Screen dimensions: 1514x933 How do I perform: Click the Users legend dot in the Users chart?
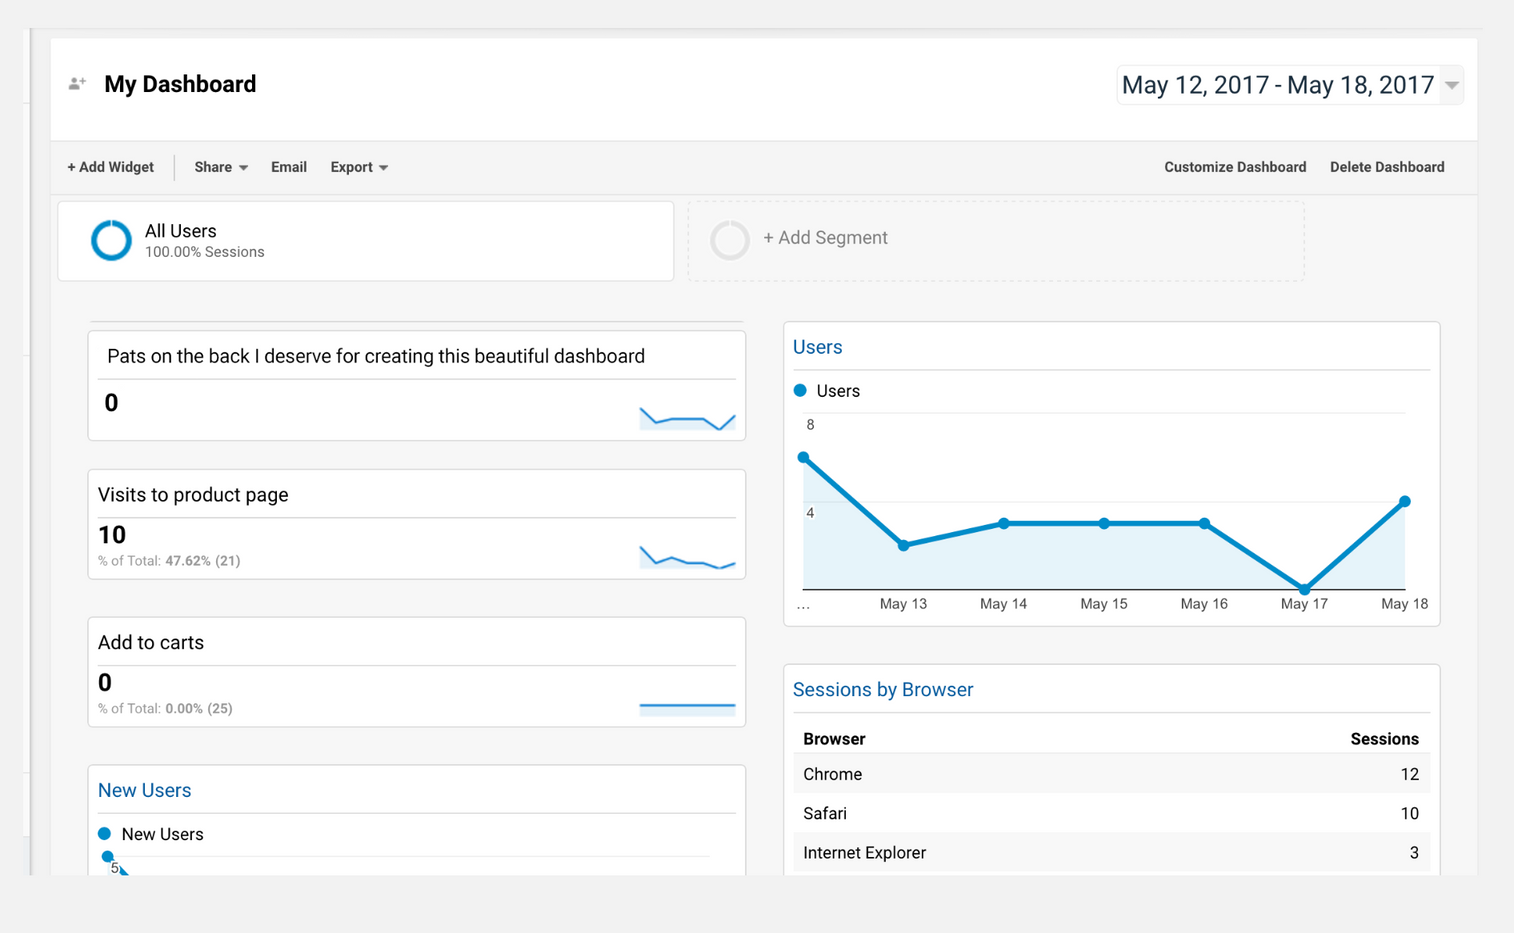point(800,391)
